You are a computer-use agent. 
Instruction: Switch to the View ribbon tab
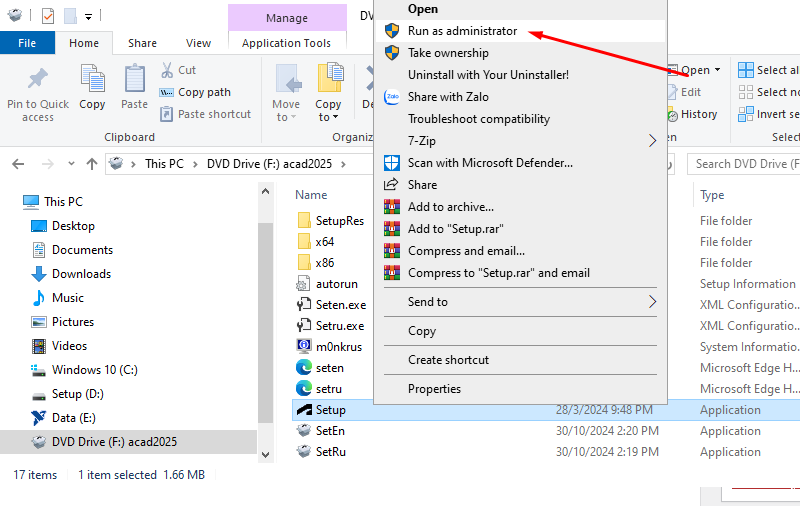(198, 43)
